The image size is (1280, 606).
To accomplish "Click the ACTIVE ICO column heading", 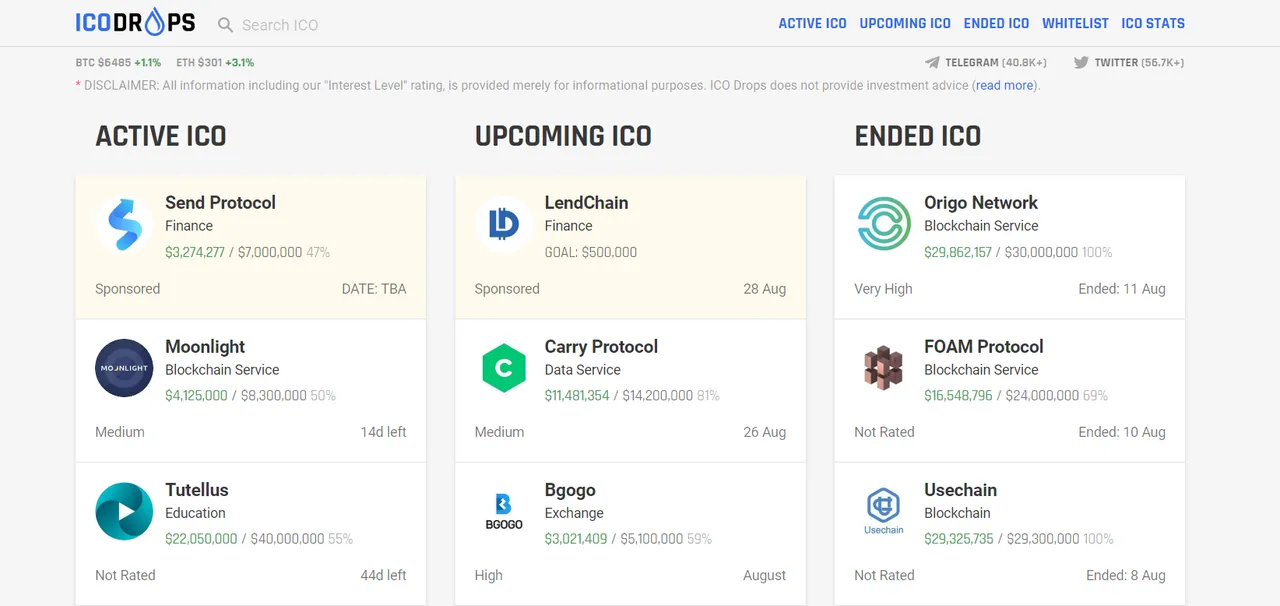I will (x=161, y=137).
